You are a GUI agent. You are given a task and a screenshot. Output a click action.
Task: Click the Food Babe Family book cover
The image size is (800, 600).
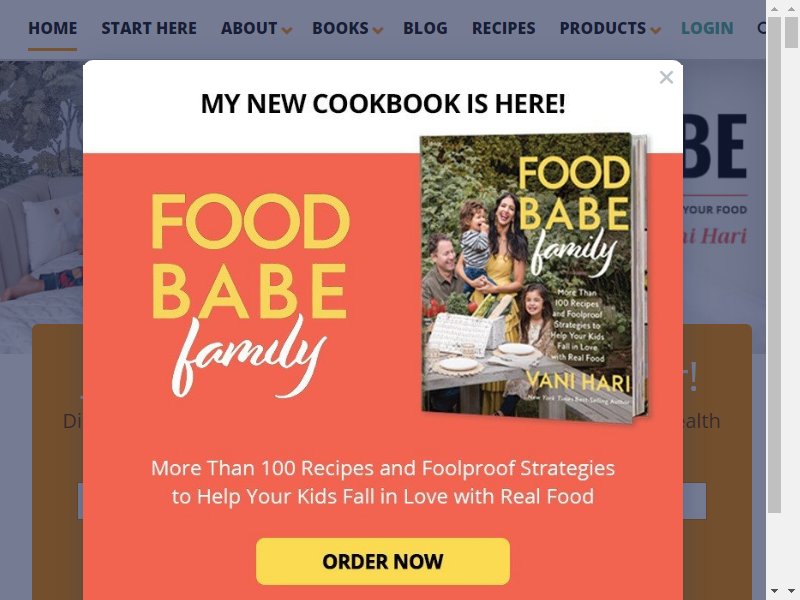point(534,277)
